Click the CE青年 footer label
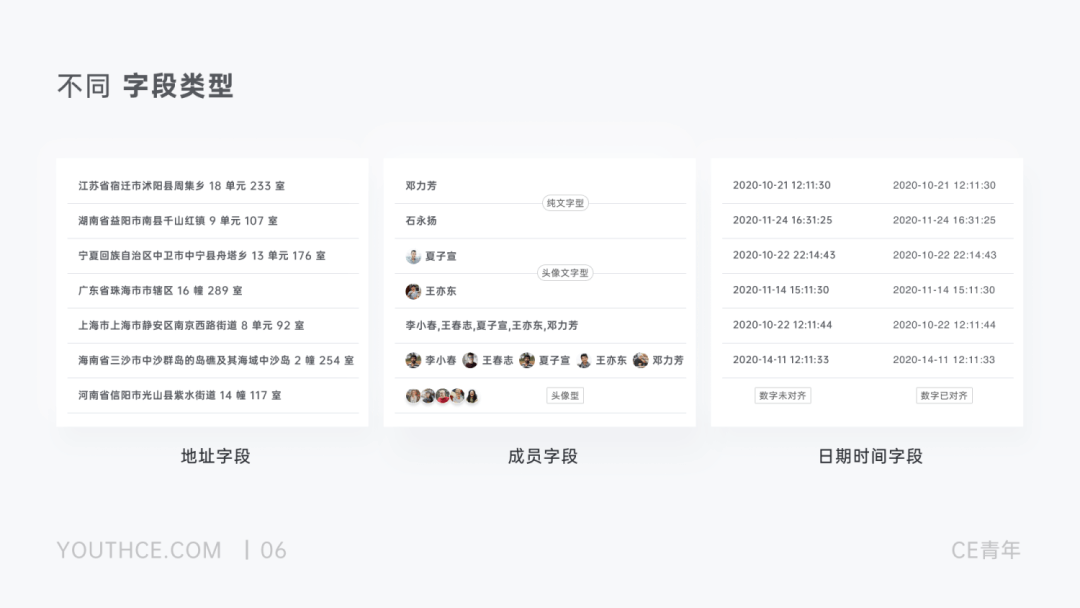 pos(986,550)
